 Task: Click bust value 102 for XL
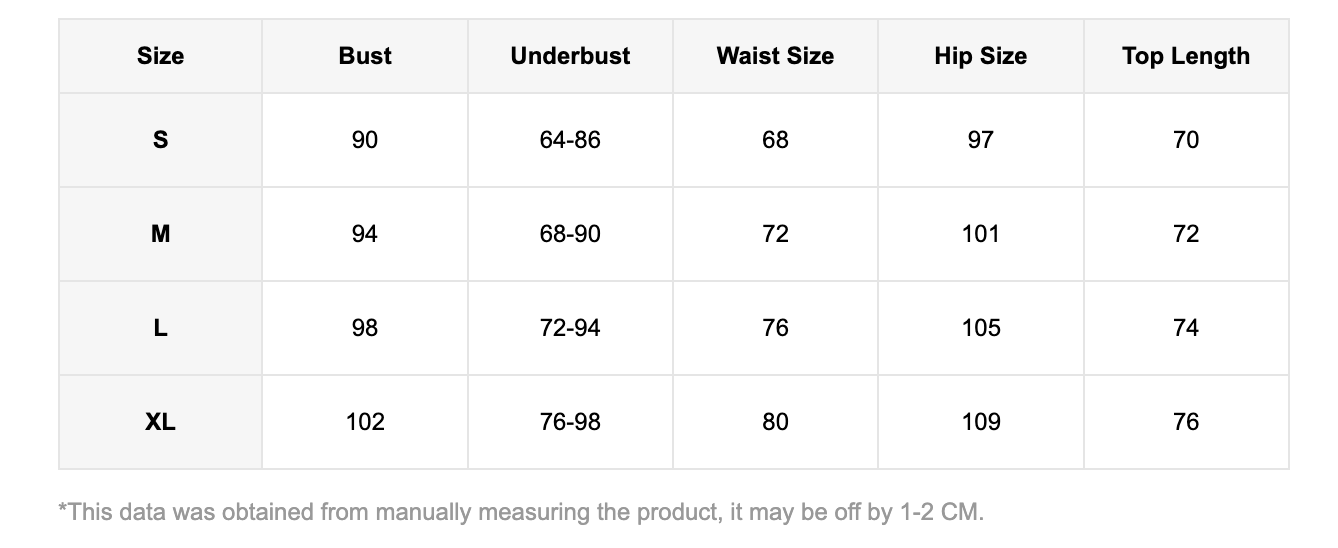tap(365, 422)
